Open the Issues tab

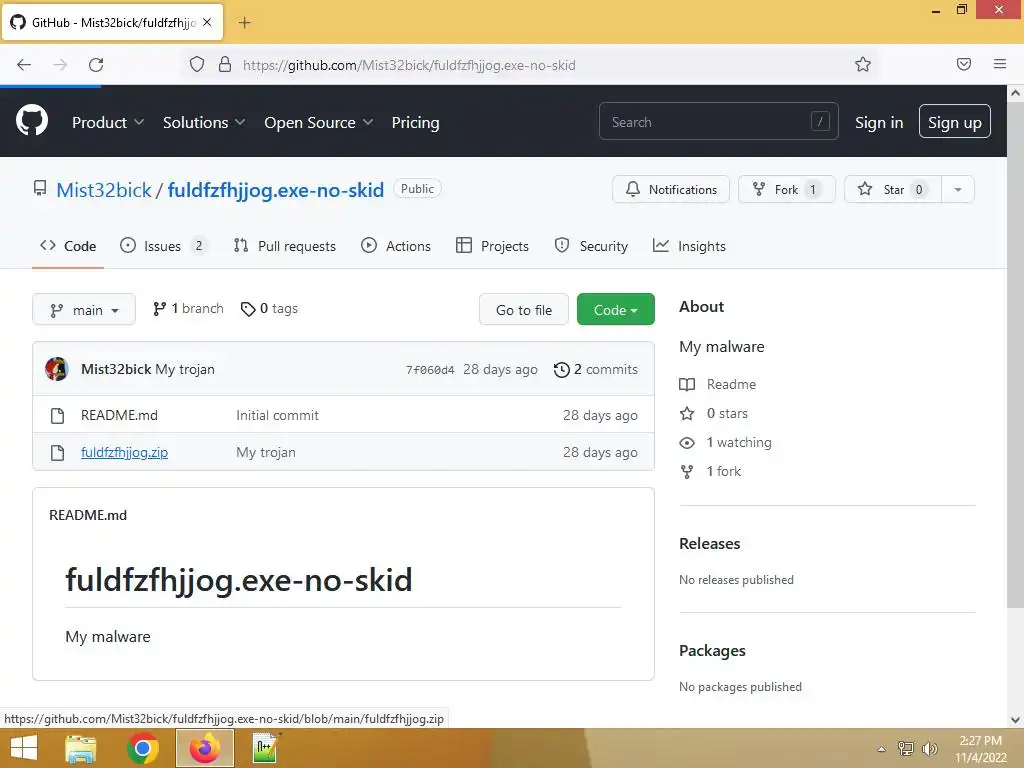click(x=163, y=246)
